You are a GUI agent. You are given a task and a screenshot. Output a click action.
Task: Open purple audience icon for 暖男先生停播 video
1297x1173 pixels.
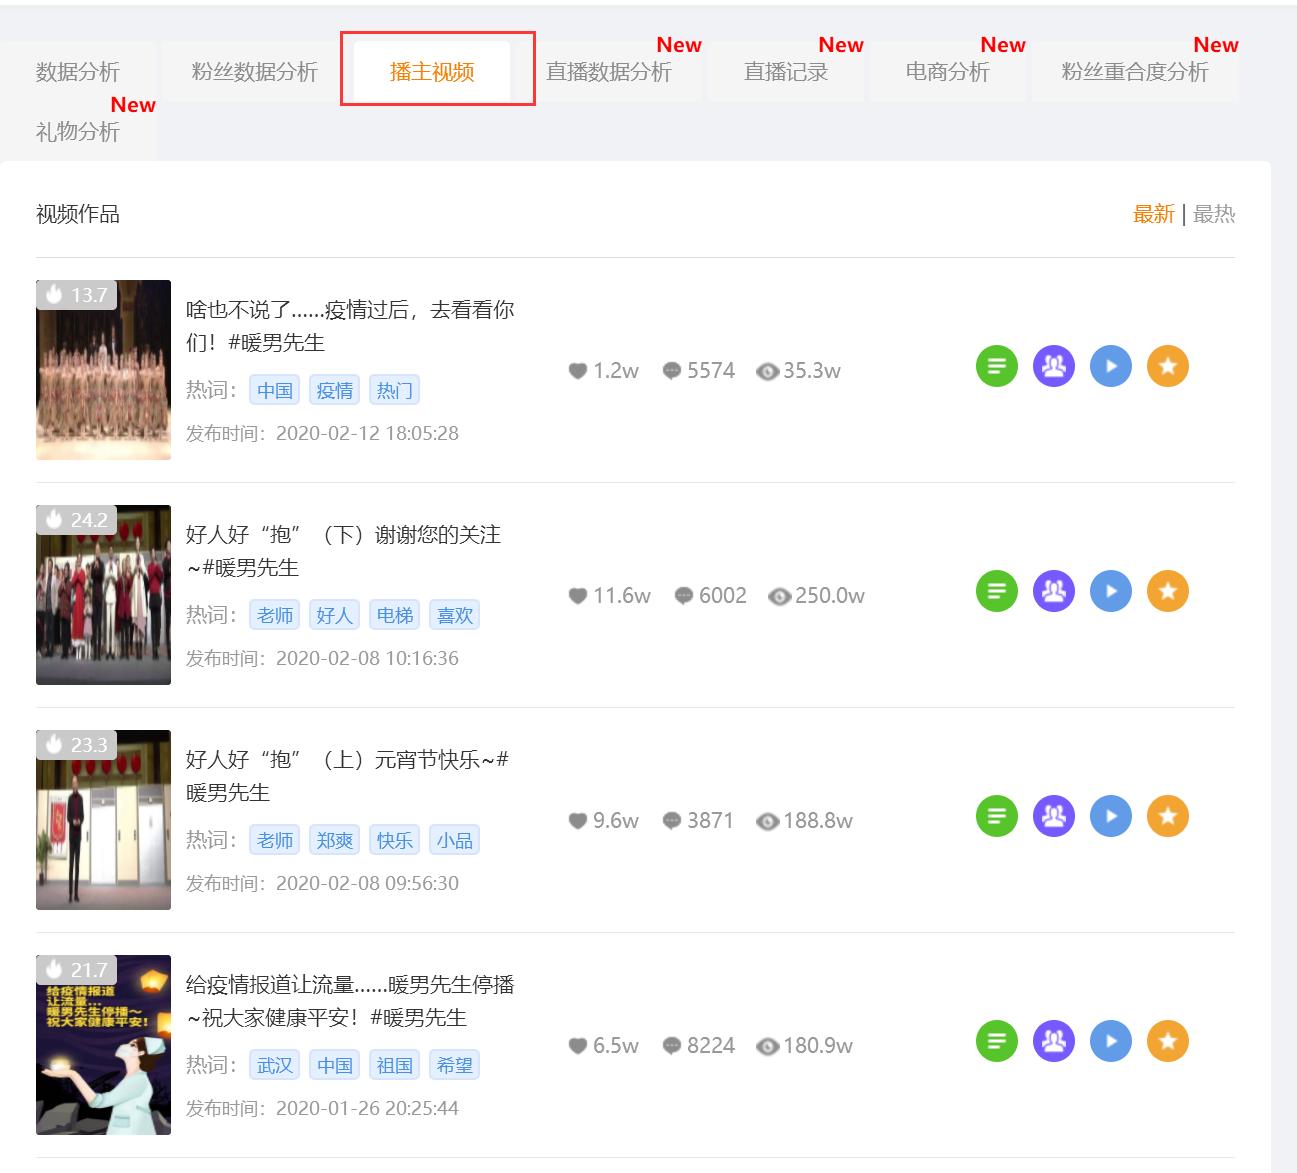click(1053, 1041)
